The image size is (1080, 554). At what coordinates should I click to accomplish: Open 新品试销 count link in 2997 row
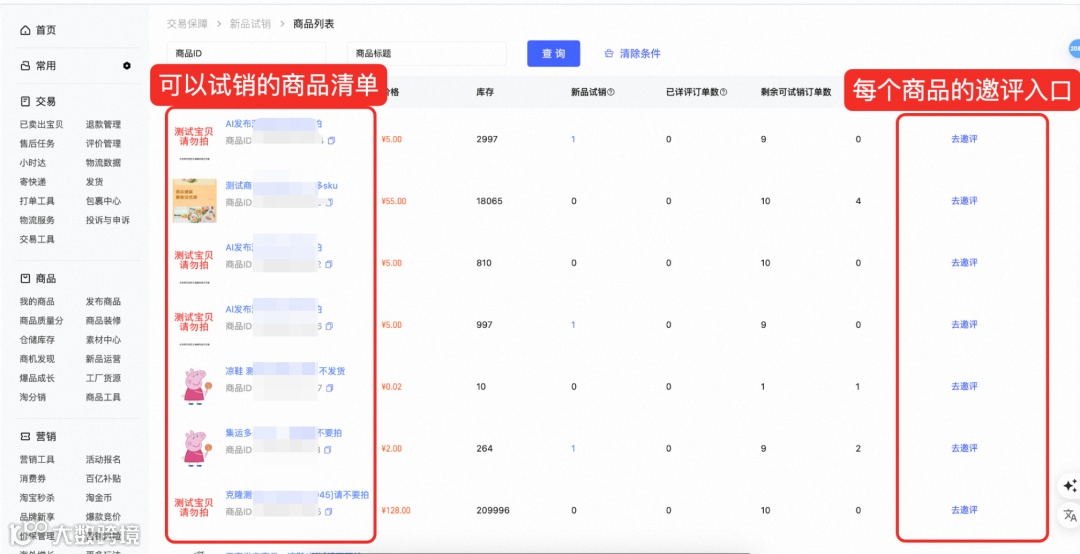click(573, 139)
